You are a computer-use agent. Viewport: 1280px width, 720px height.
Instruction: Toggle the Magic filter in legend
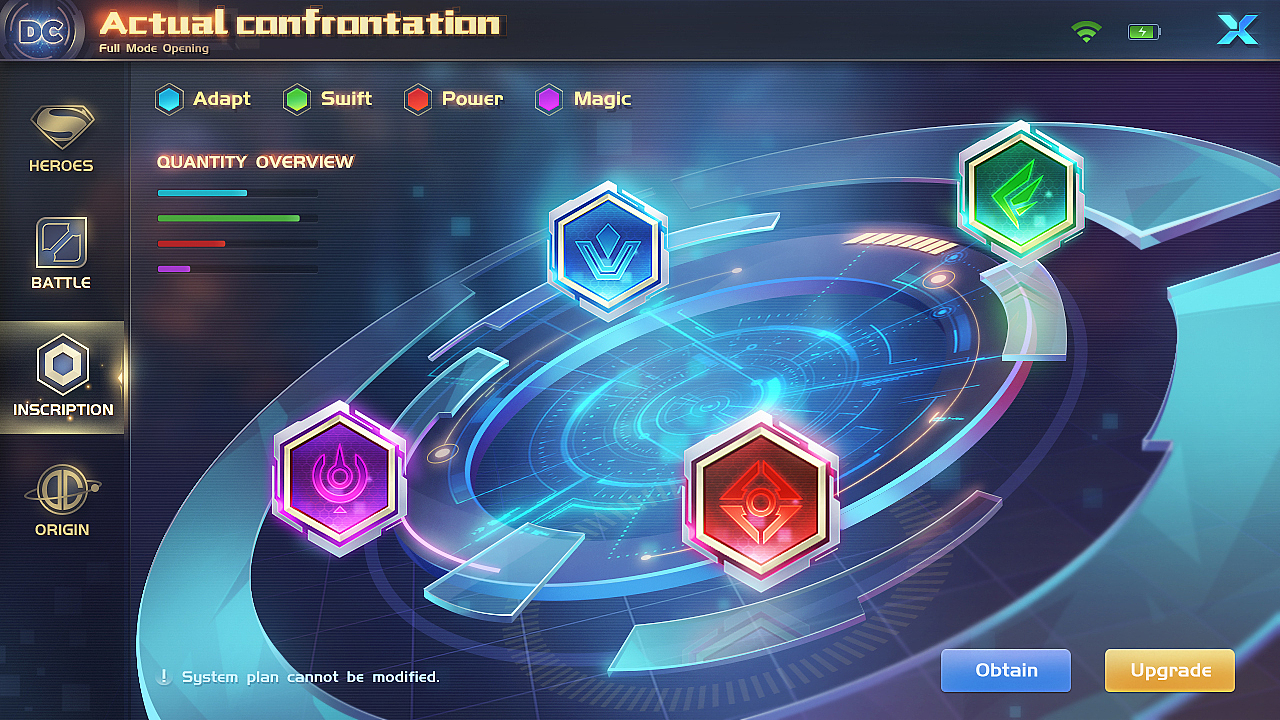pos(584,99)
